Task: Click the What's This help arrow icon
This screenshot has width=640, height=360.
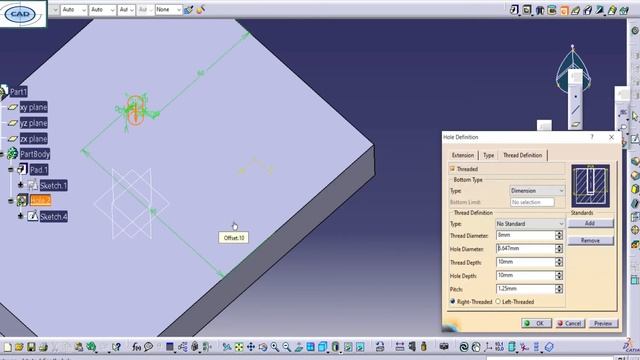Action: [116, 347]
